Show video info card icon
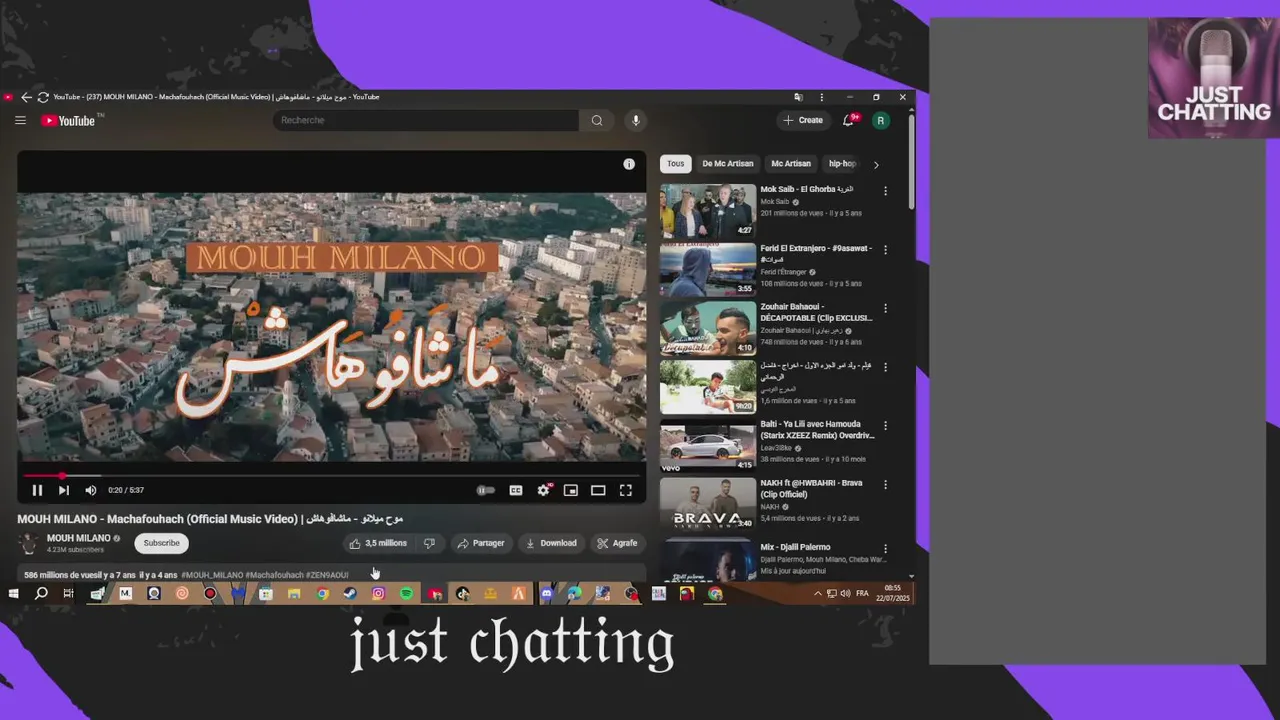Image resolution: width=1280 pixels, height=720 pixels. click(629, 164)
